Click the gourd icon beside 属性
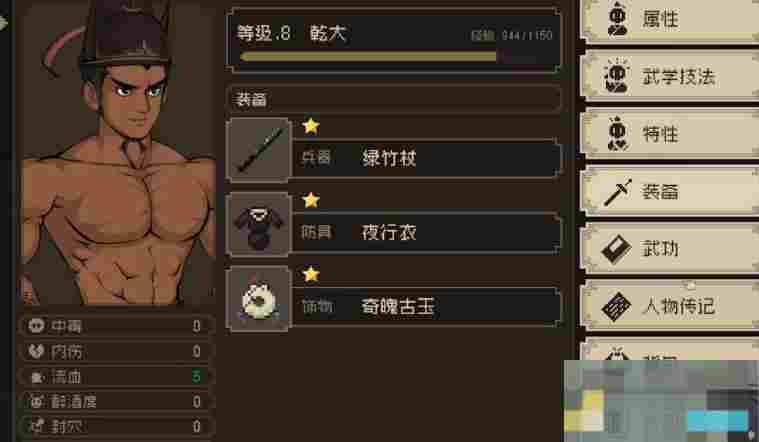This screenshot has width=759, height=442. pos(618,19)
